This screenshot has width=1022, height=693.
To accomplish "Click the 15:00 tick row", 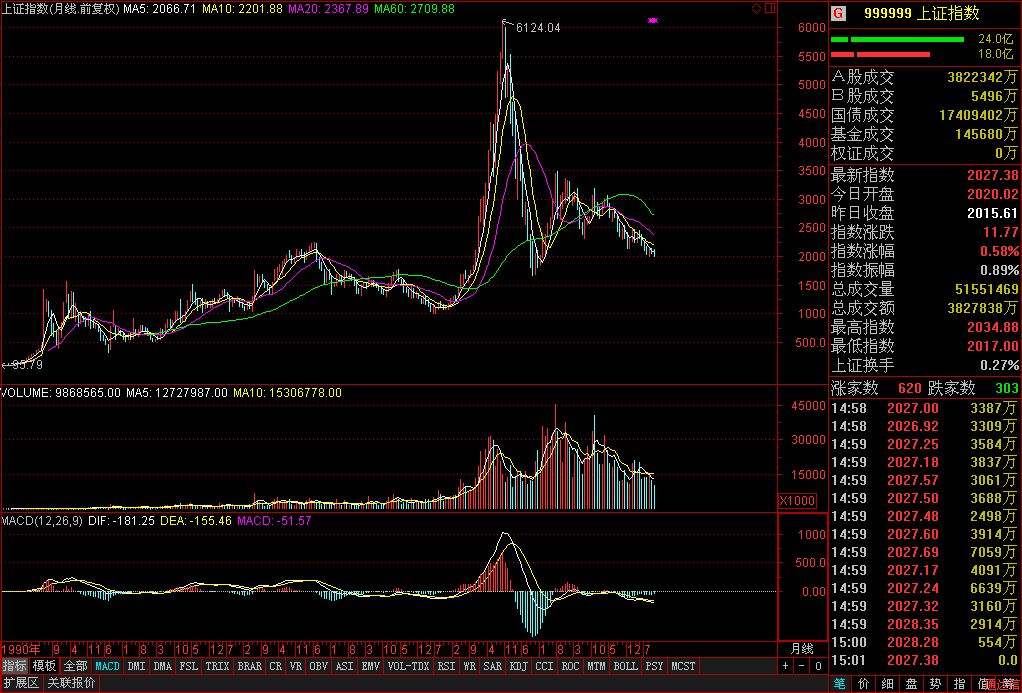I will (x=925, y=643).
